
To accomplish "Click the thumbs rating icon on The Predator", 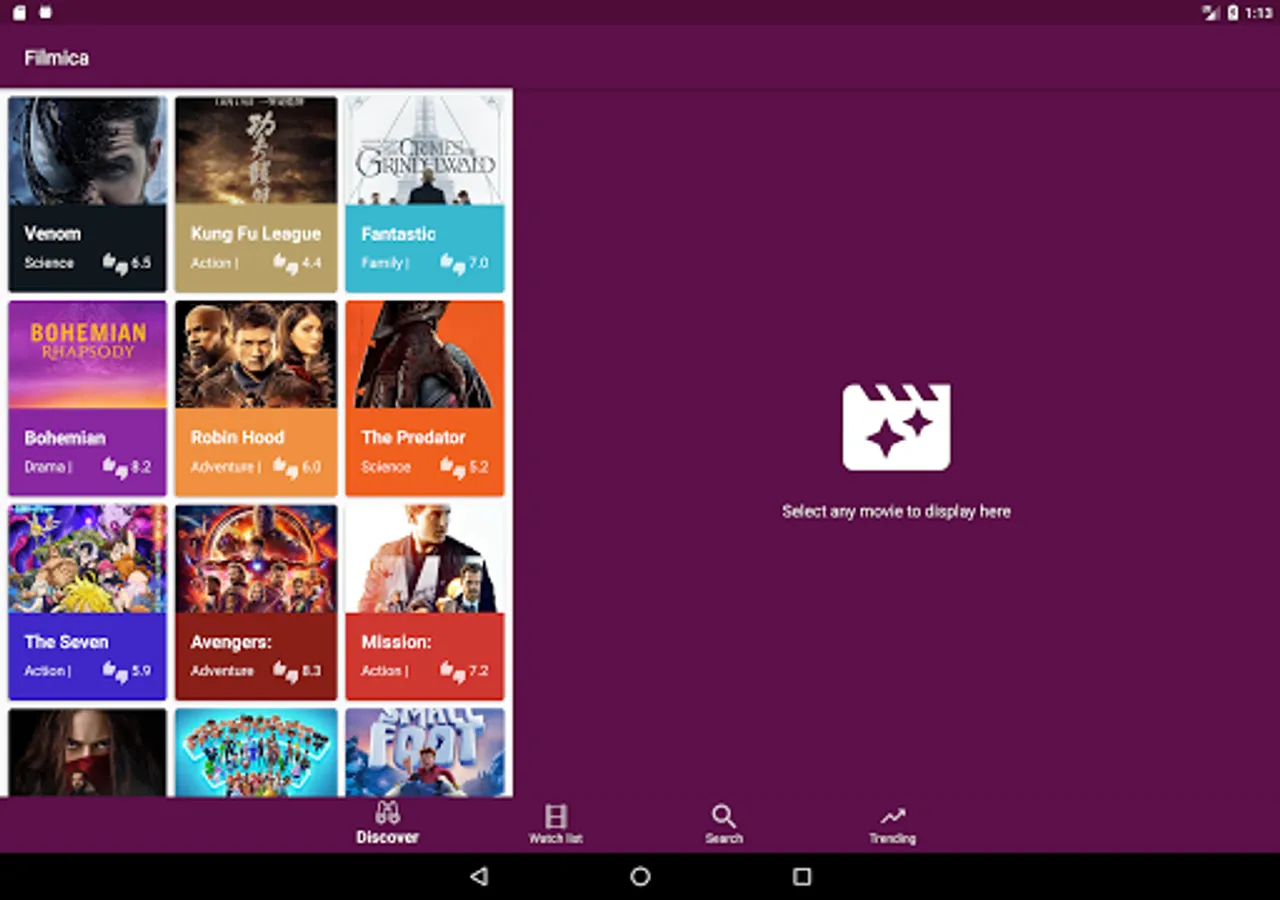I will click(x=453, y=467).
